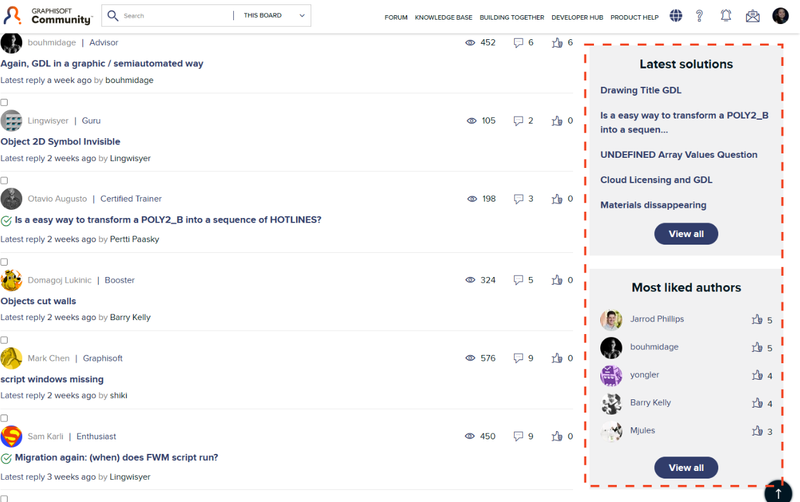
Task: Open 'UNDEFINED Array Values Question' solution
Action: point(679,155)
